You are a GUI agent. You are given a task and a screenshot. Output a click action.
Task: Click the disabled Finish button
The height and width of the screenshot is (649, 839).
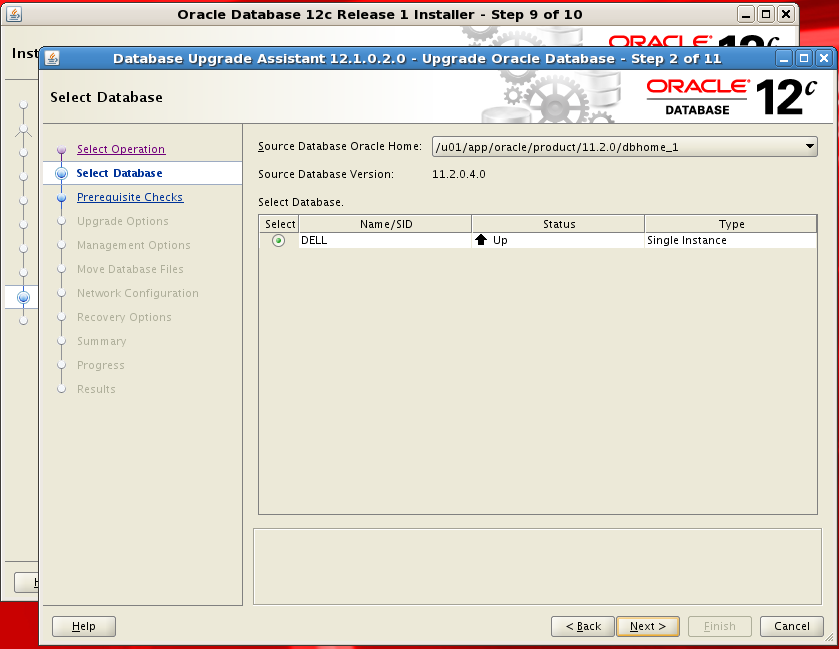[x=720, y=626]
